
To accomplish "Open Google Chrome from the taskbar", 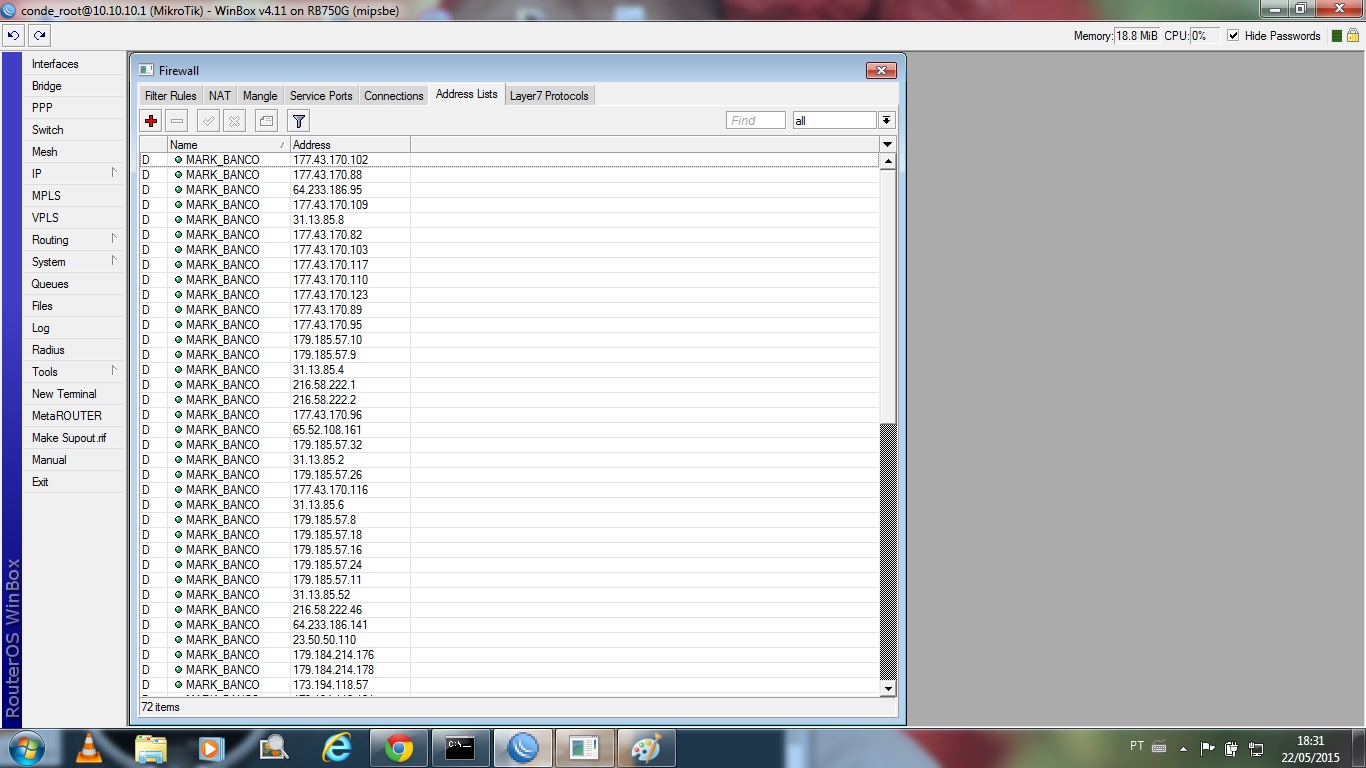I will 398,748.
